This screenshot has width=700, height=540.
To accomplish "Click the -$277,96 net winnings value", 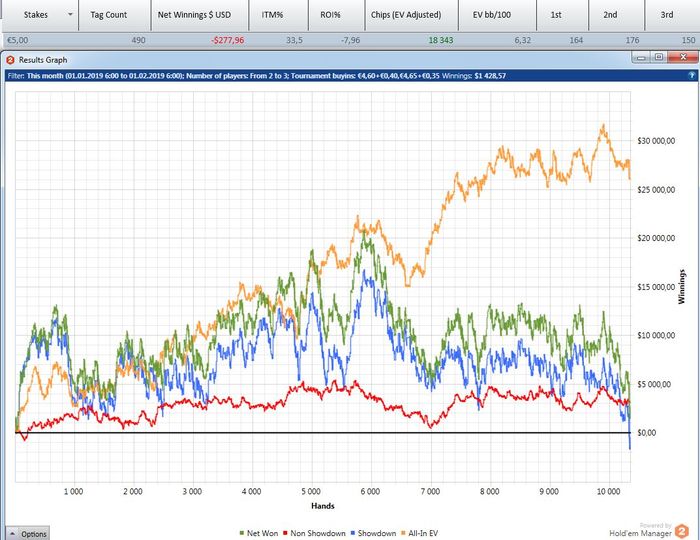I will pos(228,40).
